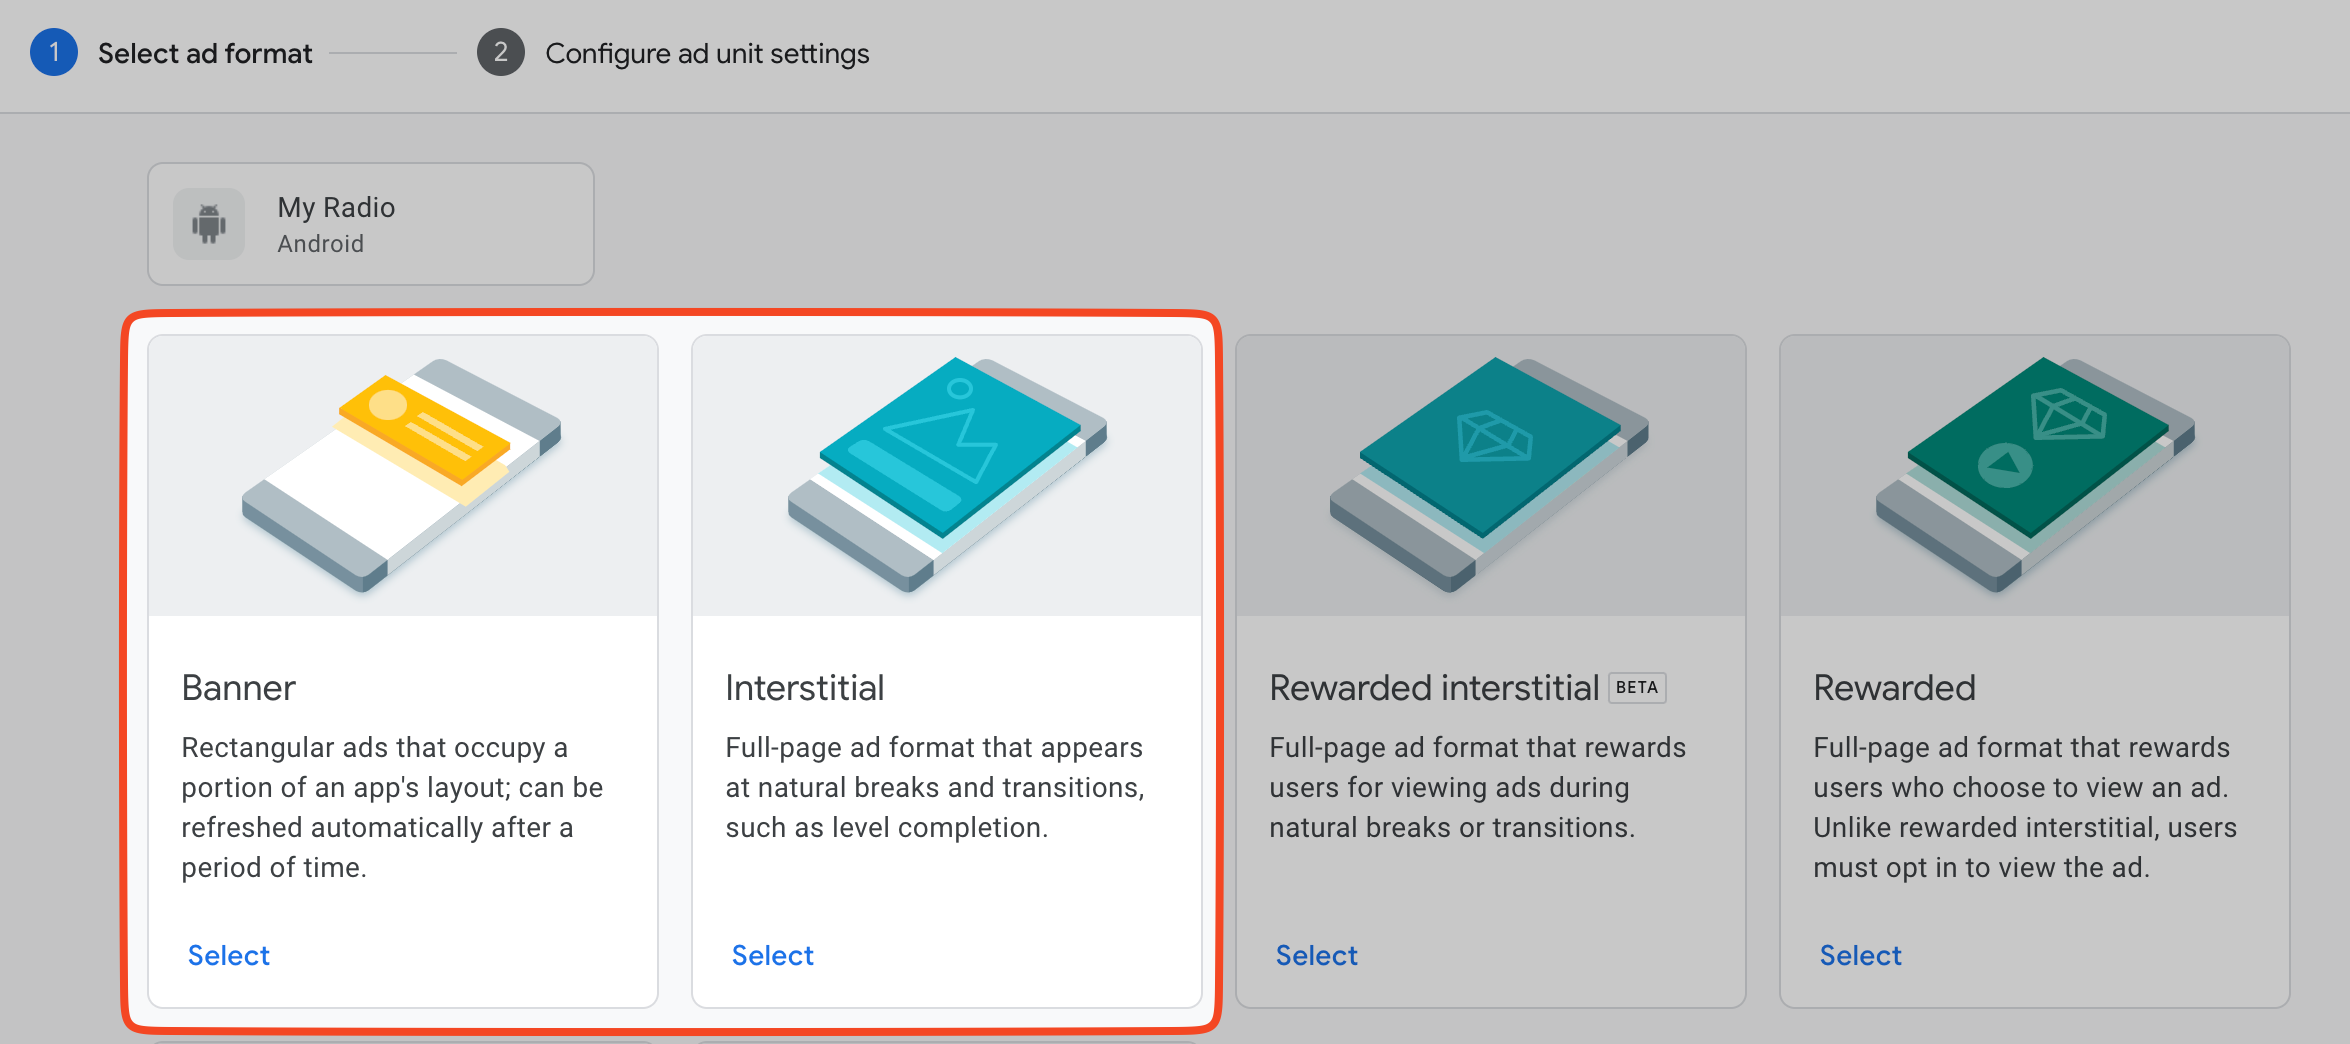Viewport: 2350px width, 1044px height.
Task: Open the 'Select ad format' step
Action: 205,54
